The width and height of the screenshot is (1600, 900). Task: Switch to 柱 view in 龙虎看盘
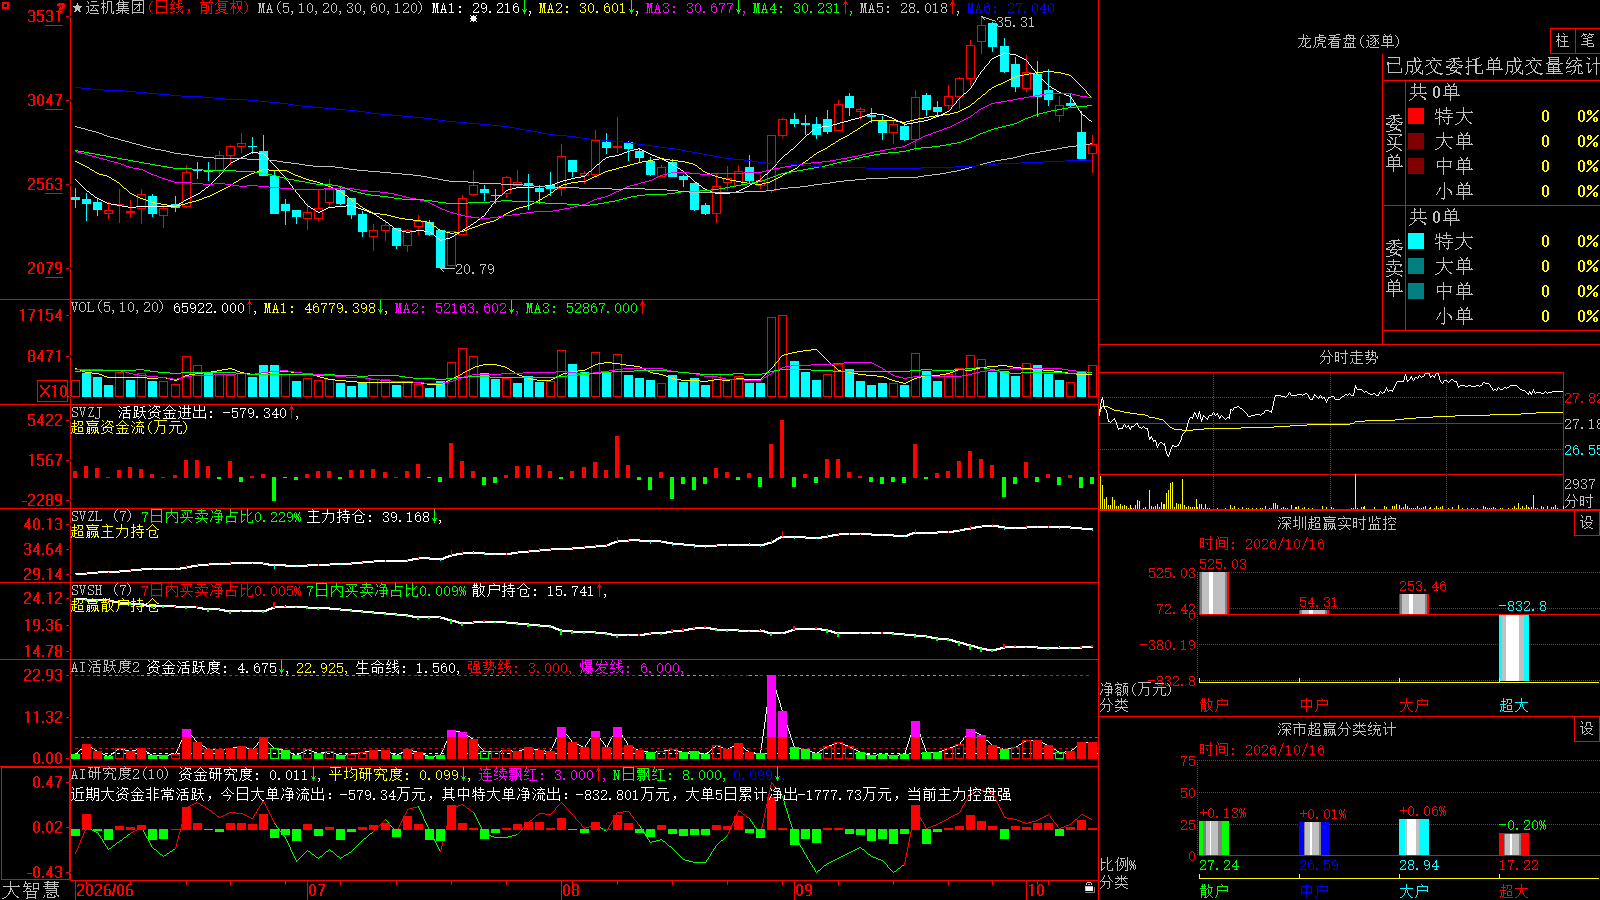tap(1562, 40)
